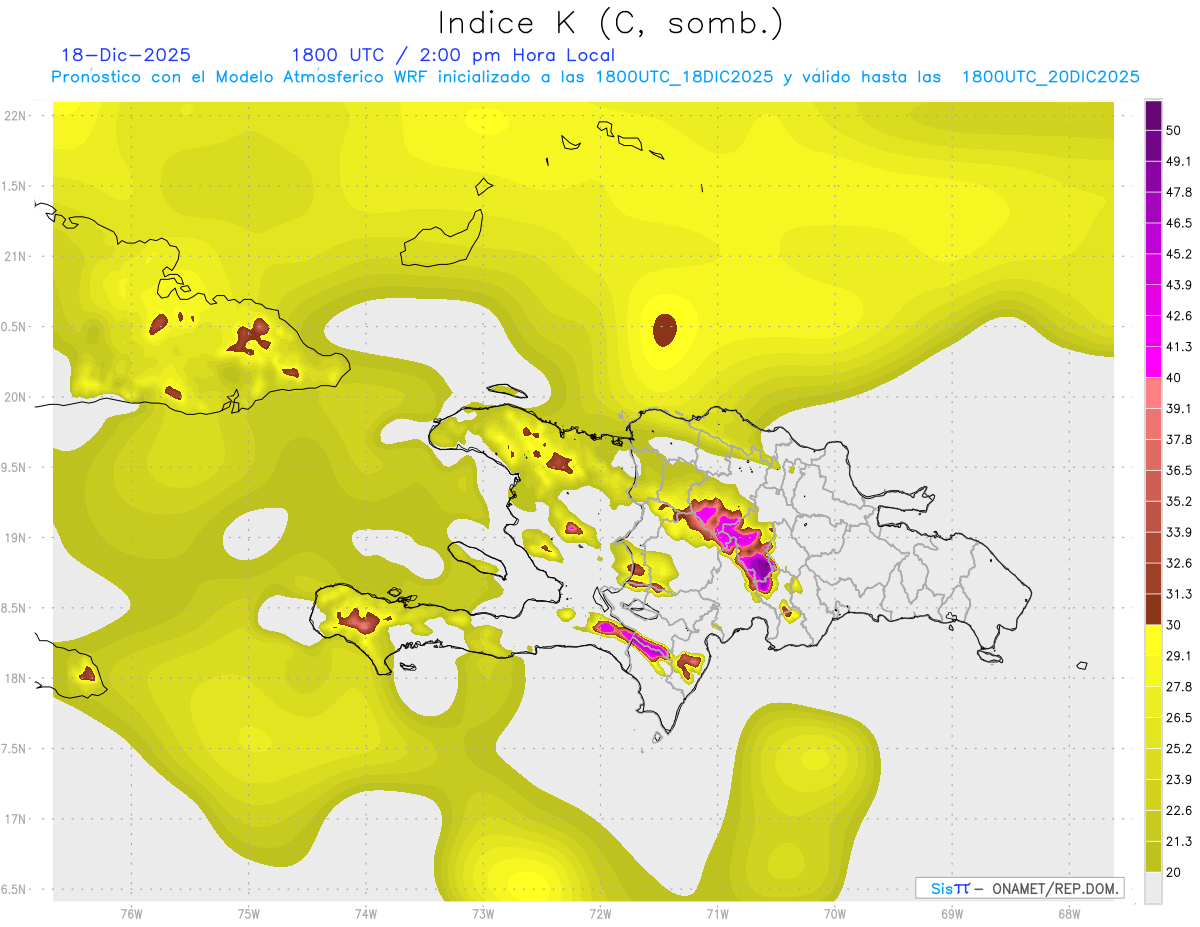Click the gray swatch below legend value 20
Viewport: 1200px width, 927px height.
pyautogui.click(x=1154, y=888)
